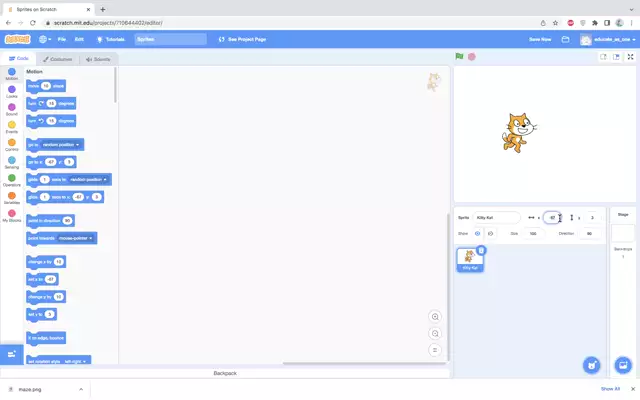Switch to small stage layout
The width and height of the screenshot is (640, 400).
point(603,57)
